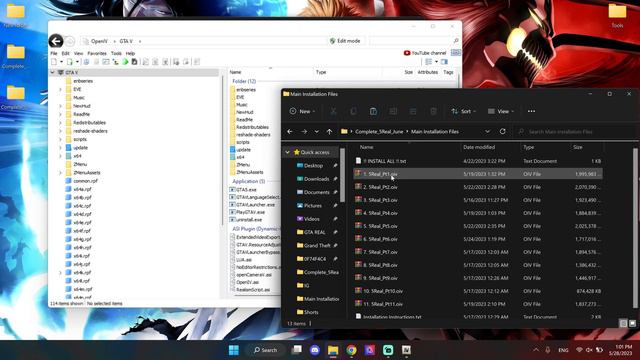Open the File menu in OpenIV
Viewport: 640px width, 360px height.
coord(54,53)
